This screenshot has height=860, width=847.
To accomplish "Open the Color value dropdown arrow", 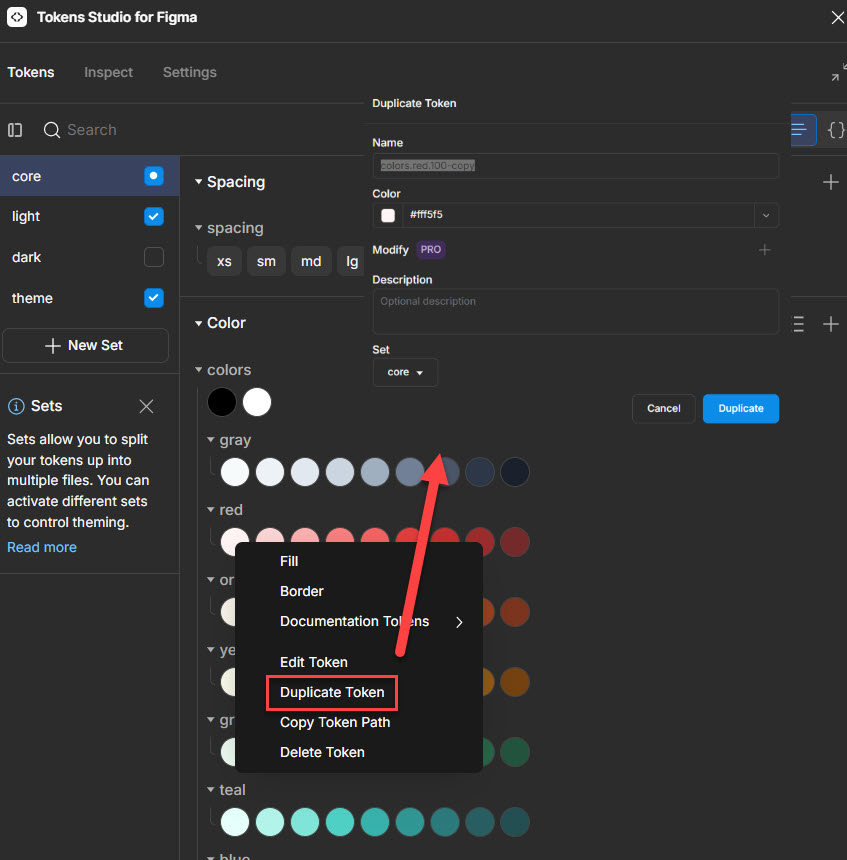I will (766, 215).
